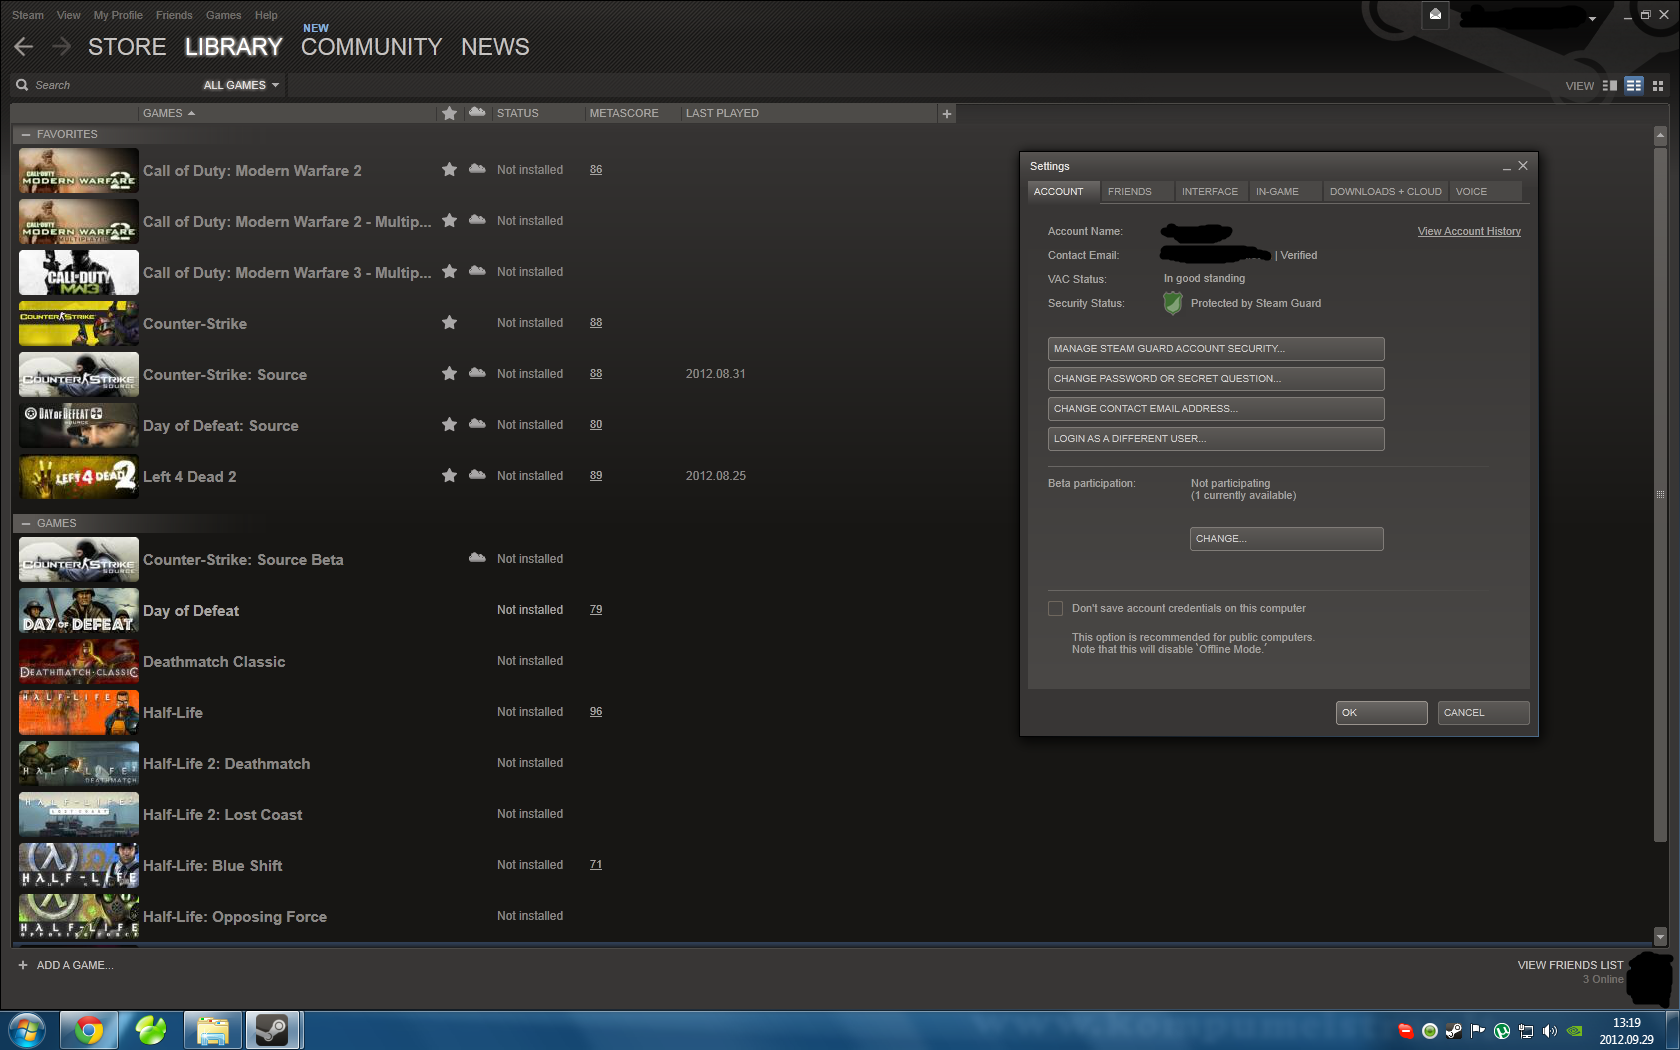Enable don't save account credentials checkbox
Screen dimensions: 1680x1050
click(x=1055, y=608)
